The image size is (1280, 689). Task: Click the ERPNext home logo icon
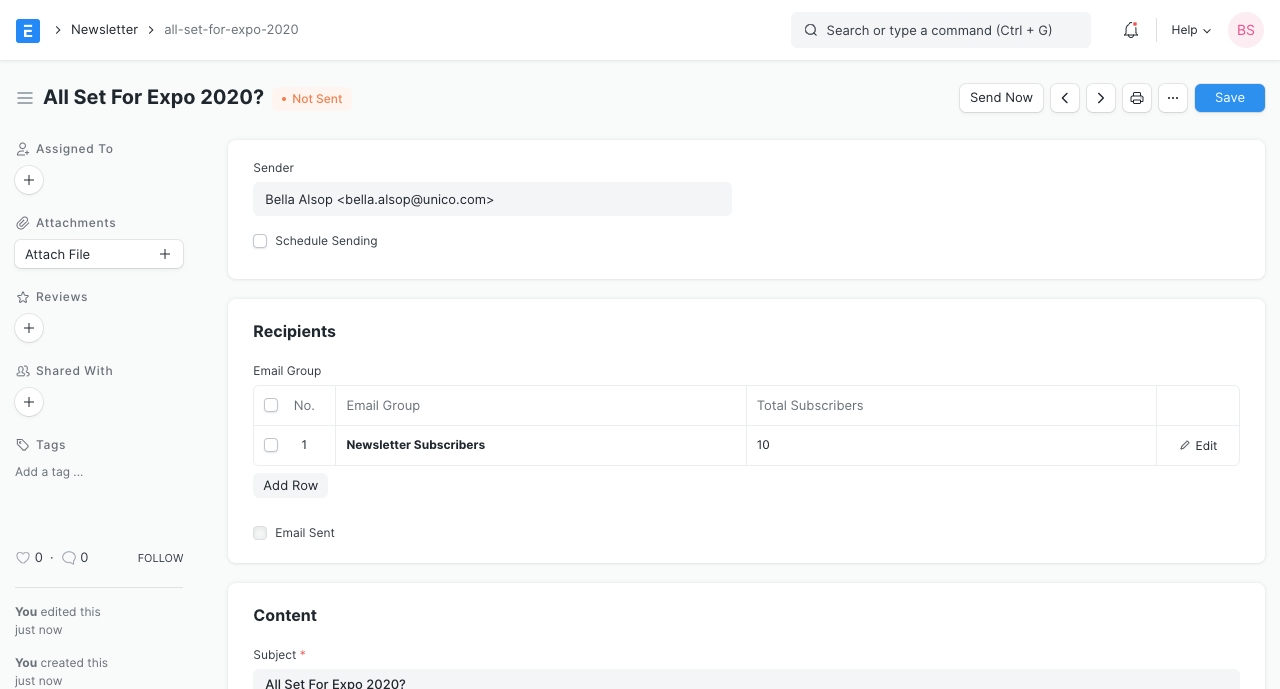coord(28,30)
